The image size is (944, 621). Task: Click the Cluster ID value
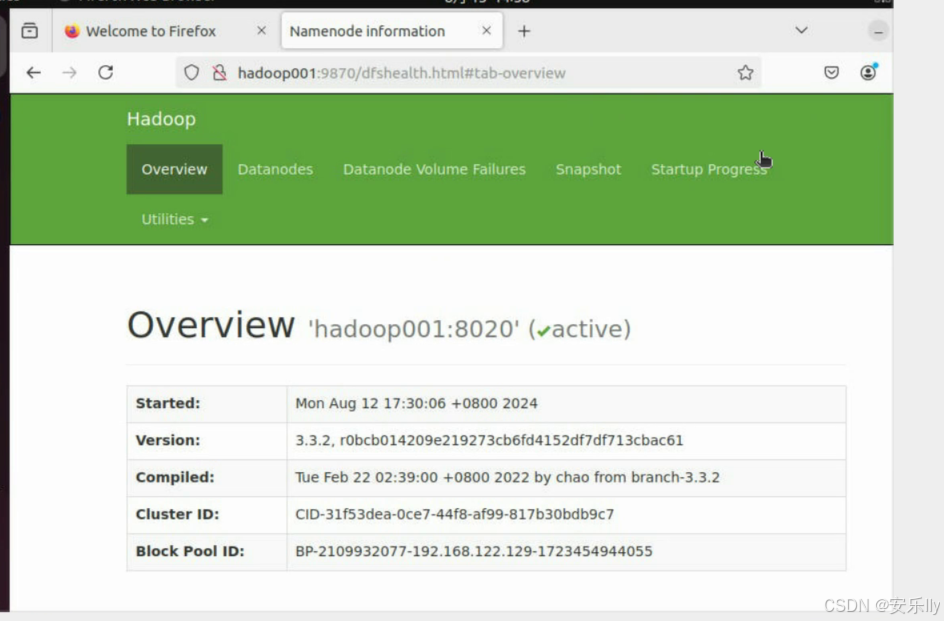pos(455,514)
